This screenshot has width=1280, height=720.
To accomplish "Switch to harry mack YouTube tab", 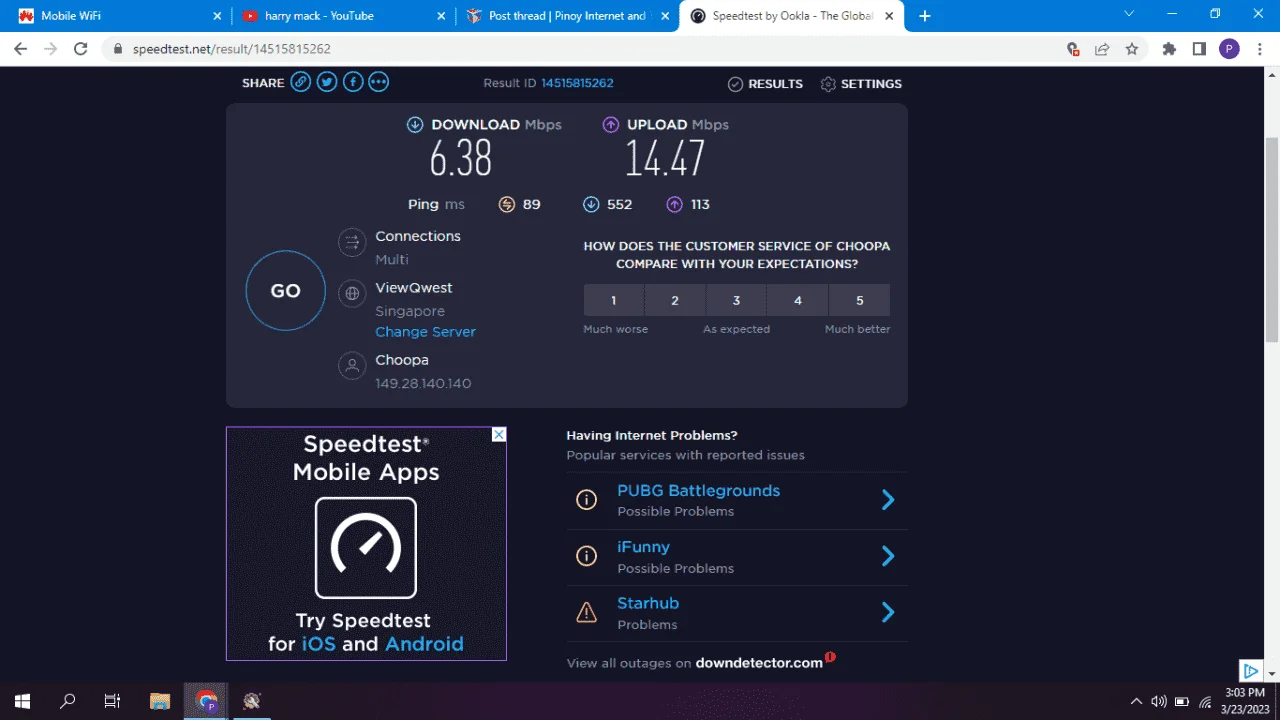I will tap(344, 16).
